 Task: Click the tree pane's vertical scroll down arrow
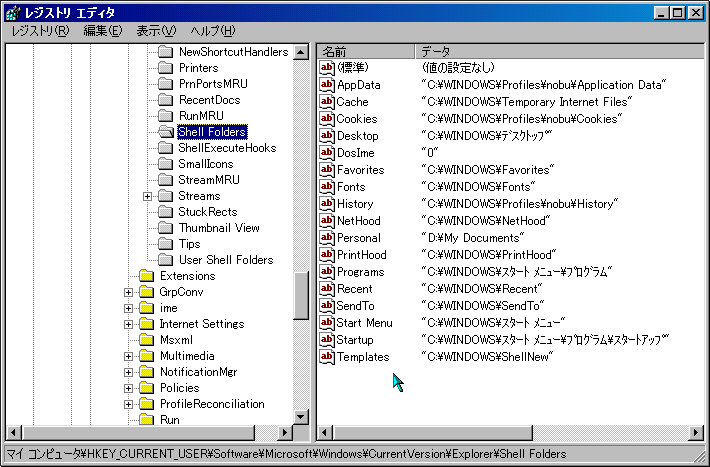301,416
